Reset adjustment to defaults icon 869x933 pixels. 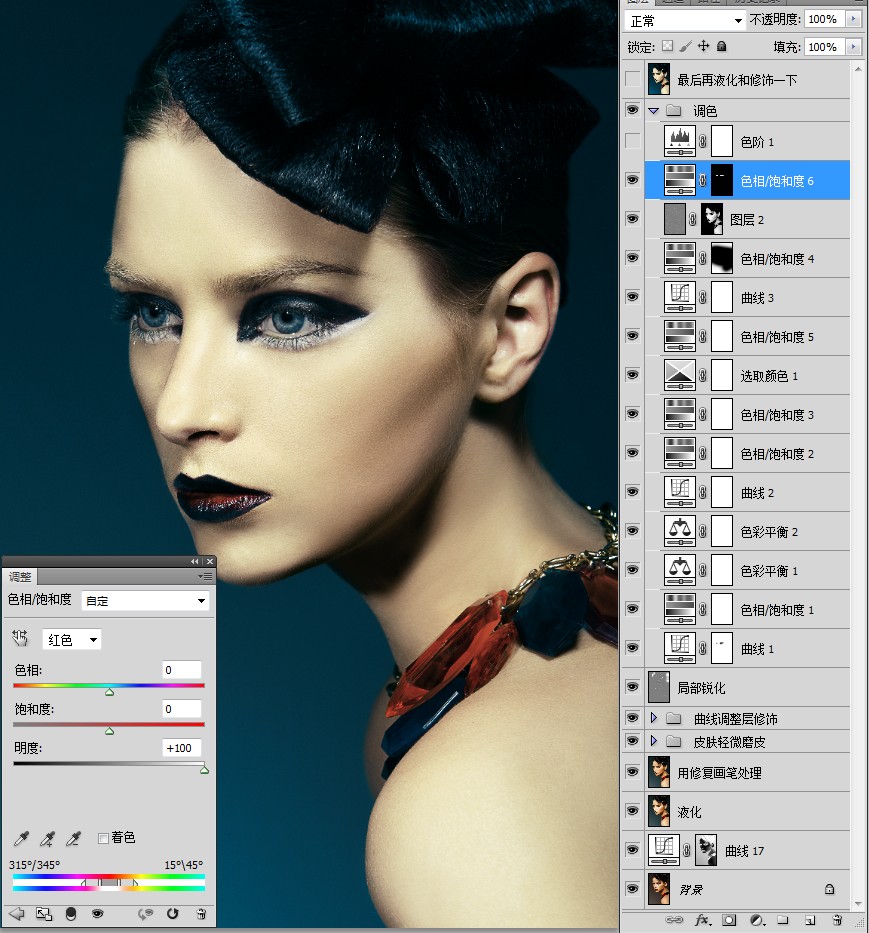173,914
